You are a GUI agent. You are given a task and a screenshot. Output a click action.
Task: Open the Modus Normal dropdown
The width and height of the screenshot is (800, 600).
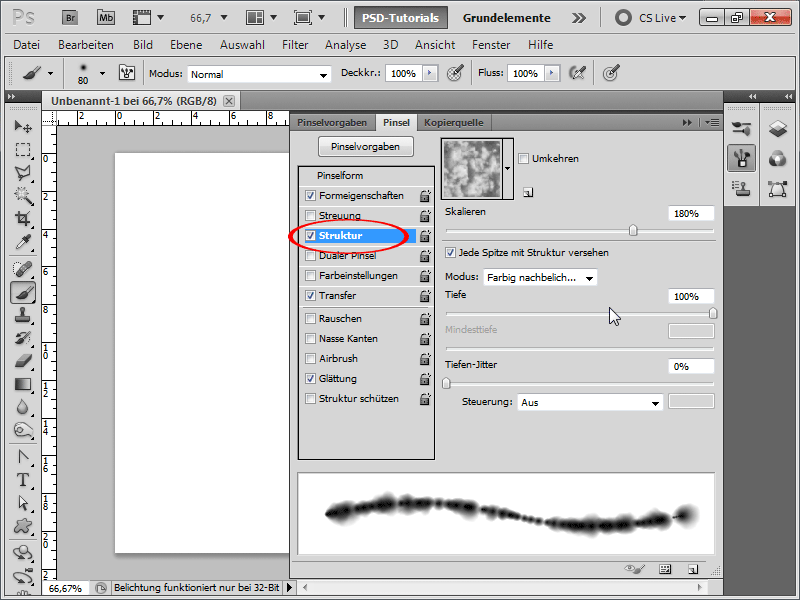point(259,74)
